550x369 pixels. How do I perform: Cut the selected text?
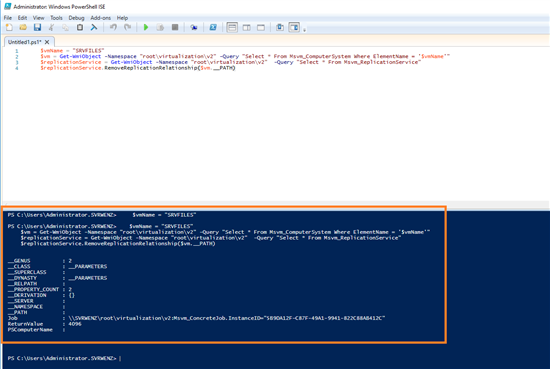pos(52,27)
